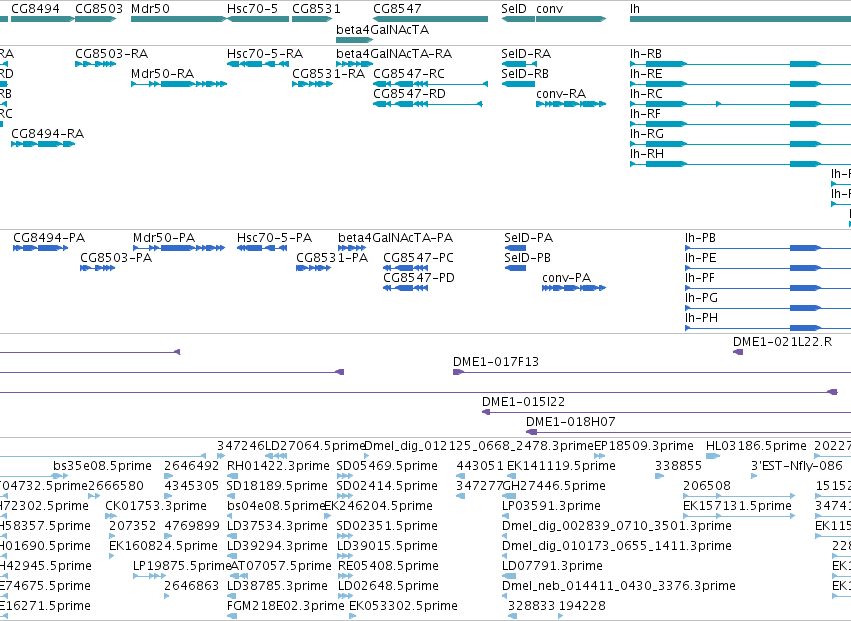This screenshot has height=621, width=851.
Task: Select the Ih gene label in top track
Action: click(634, 9)
